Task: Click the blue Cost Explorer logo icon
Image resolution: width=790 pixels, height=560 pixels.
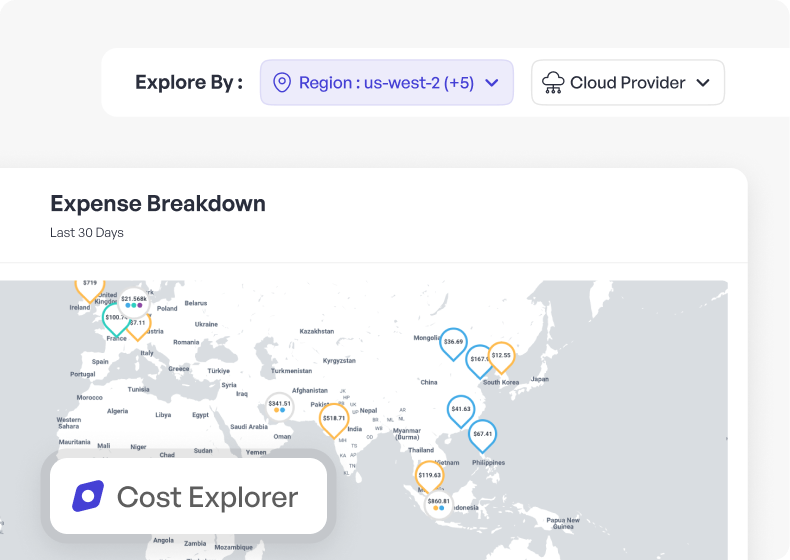Action: click(88, 497)
